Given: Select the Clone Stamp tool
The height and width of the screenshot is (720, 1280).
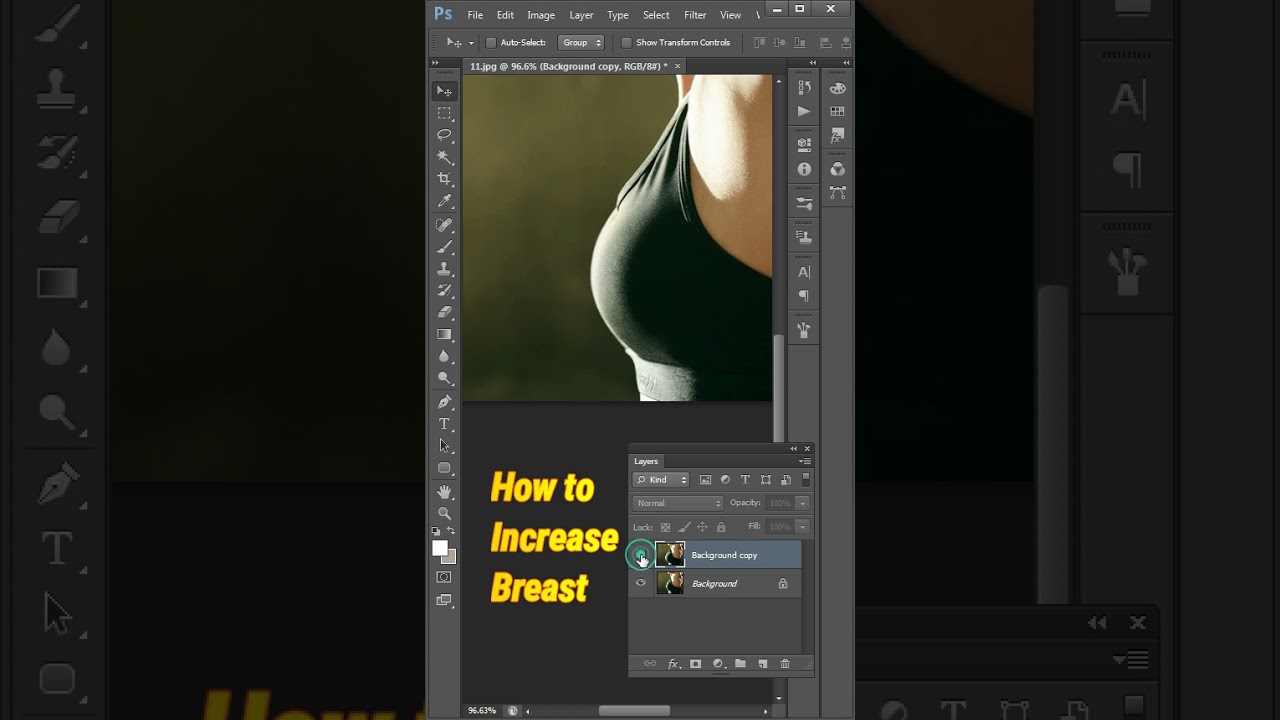Looking at the screenshot, I should pyautogui.click(x=445, y=269).
